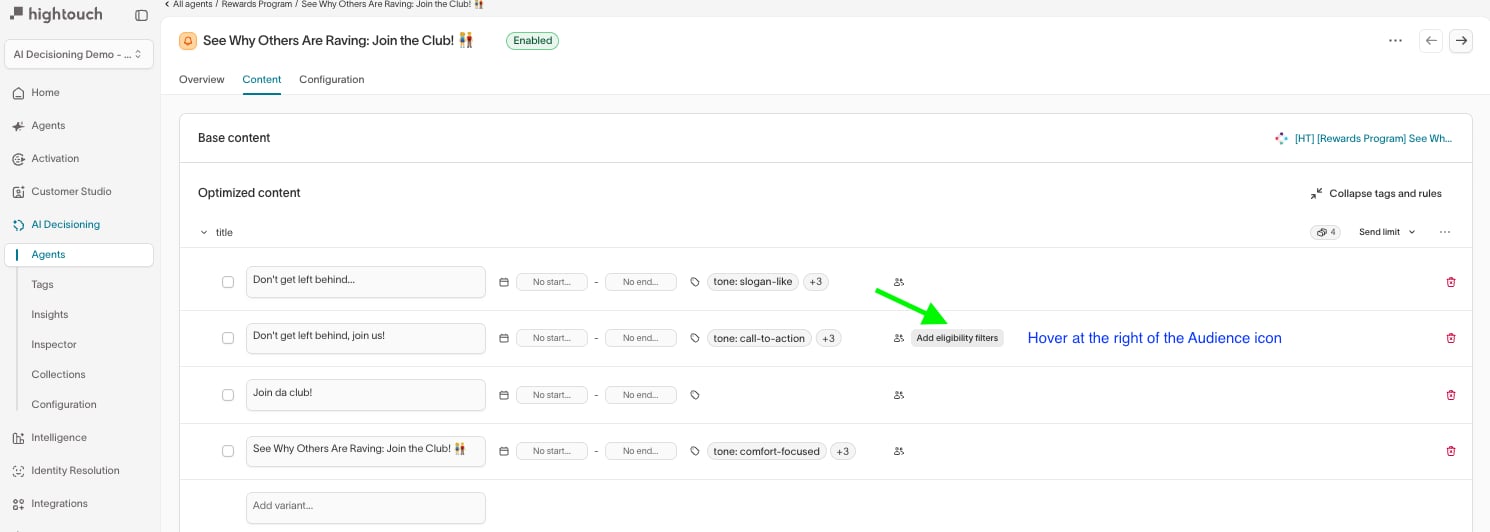The width and height of the screenshot is (1490, 532).
Task: Click tag icon in "Join da club!" row
Action: pos(695,395)
